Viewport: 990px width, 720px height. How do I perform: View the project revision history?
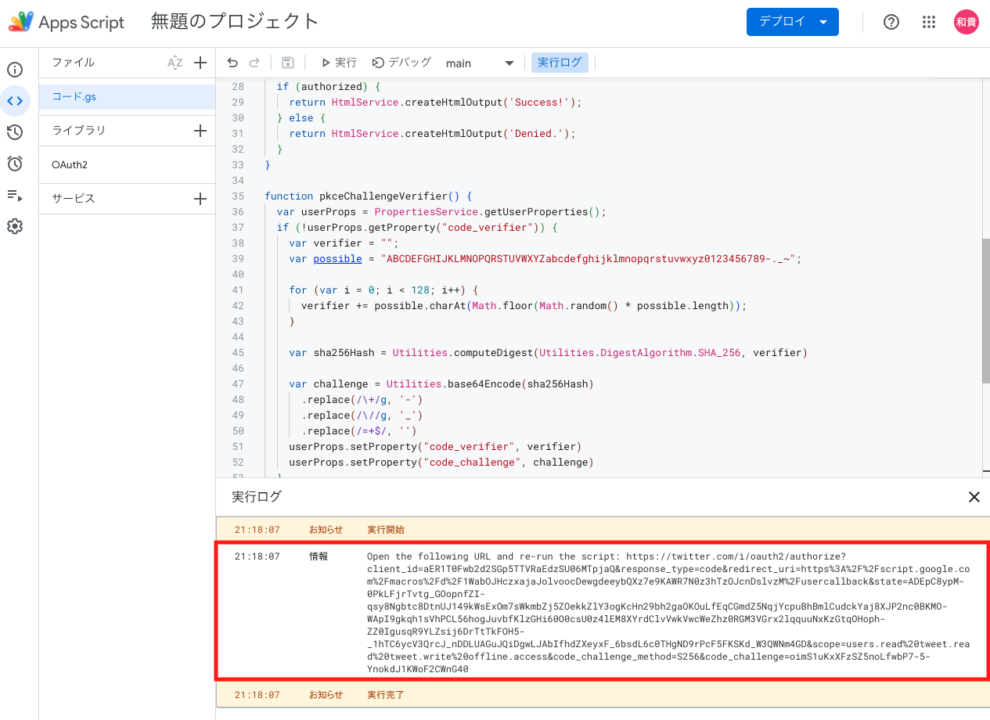(15, 132)
